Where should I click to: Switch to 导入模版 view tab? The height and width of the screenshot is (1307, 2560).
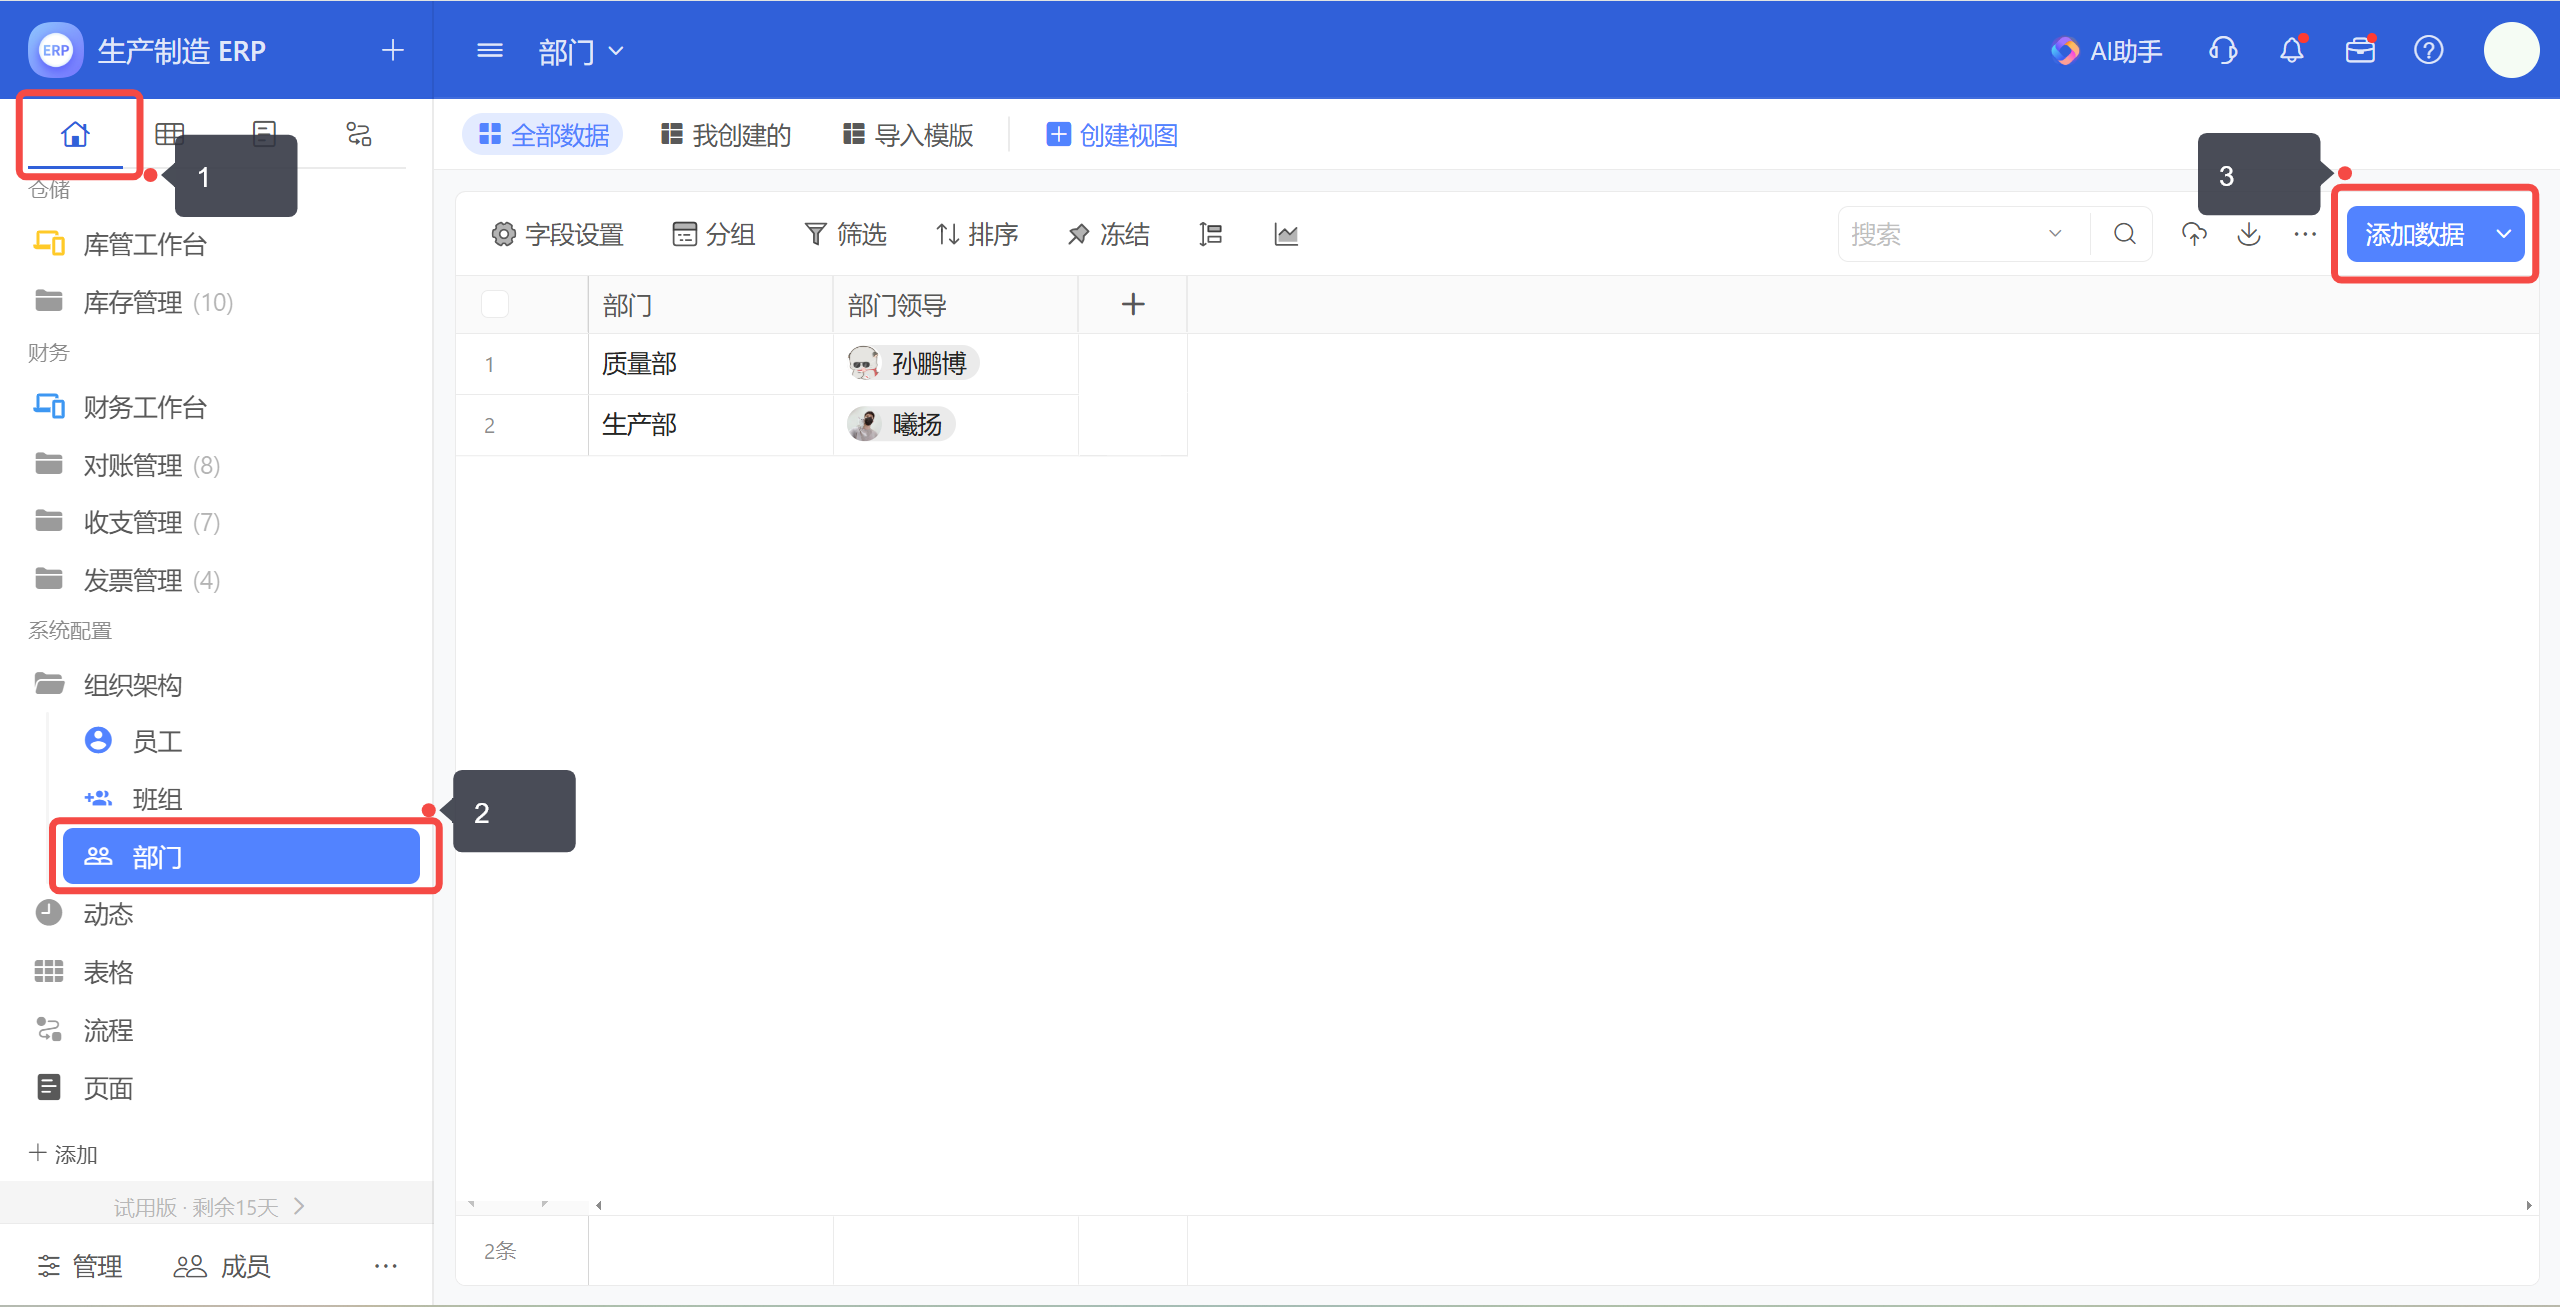[908, 135]
